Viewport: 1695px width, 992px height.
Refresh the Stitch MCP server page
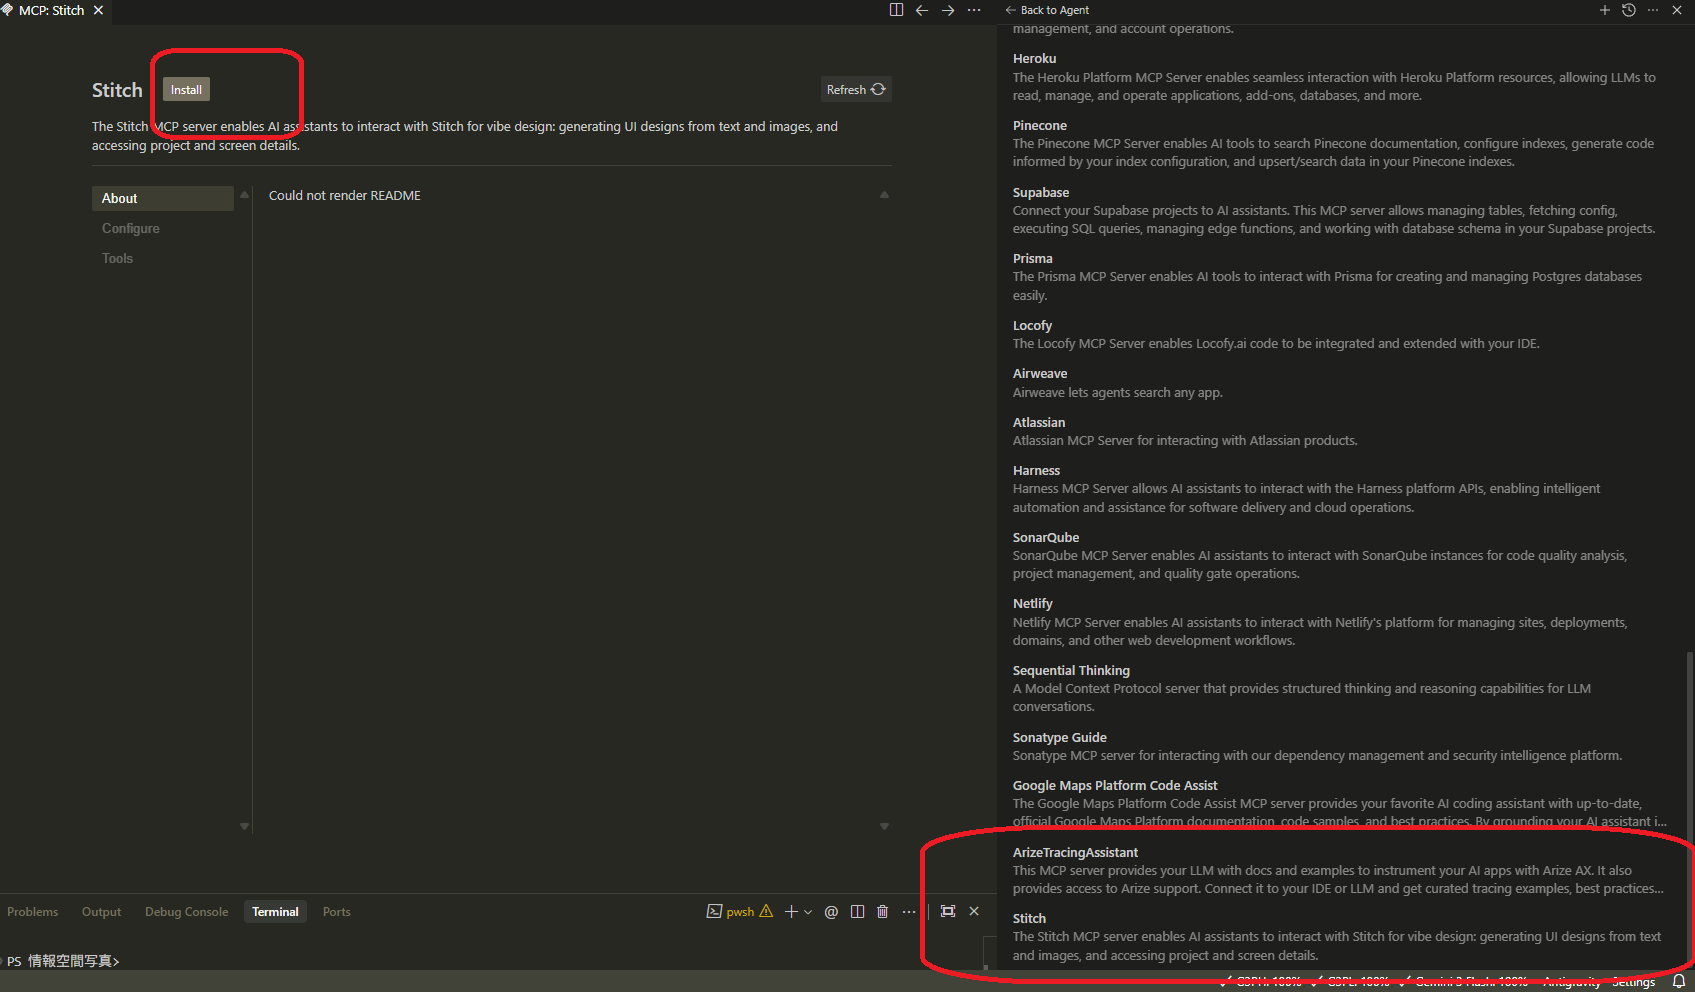(x=855, y=90)
